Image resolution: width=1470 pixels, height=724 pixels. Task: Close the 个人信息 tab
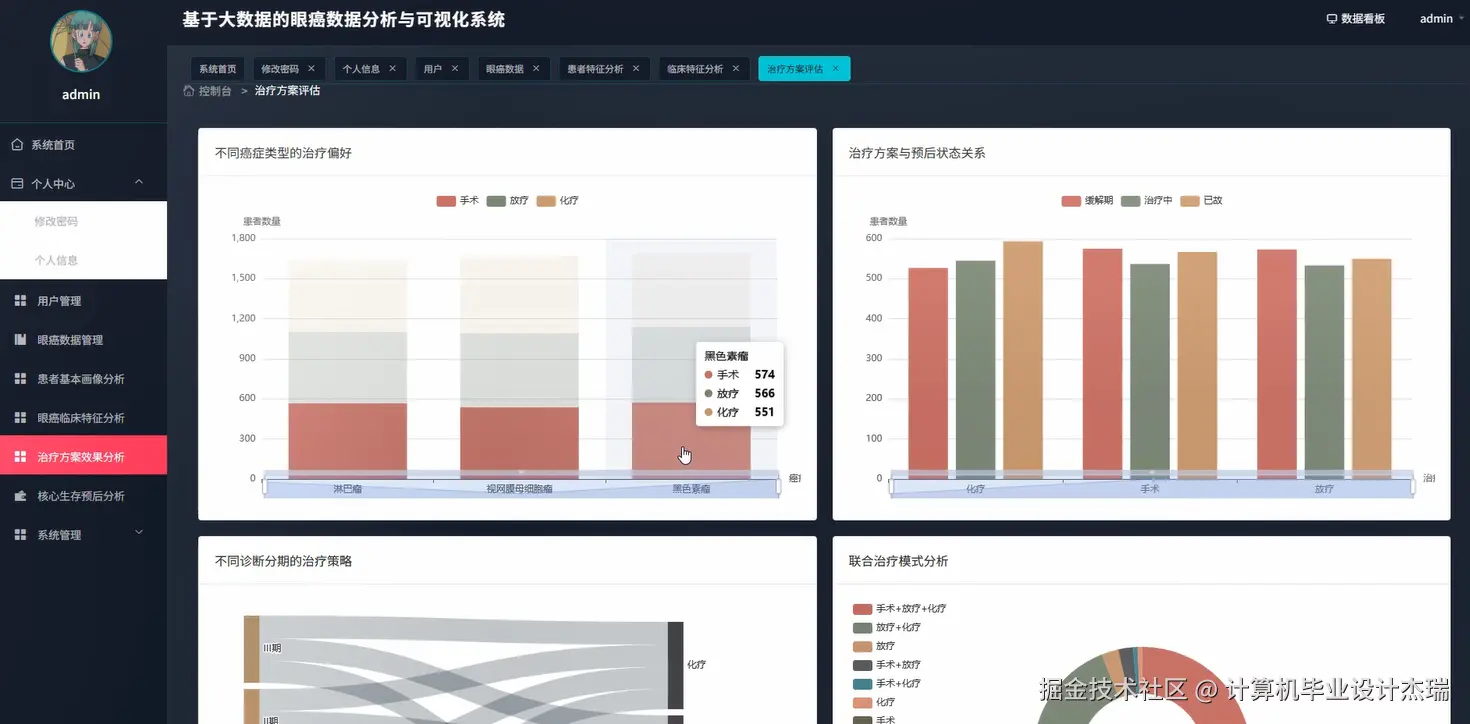tap(392, 68)
